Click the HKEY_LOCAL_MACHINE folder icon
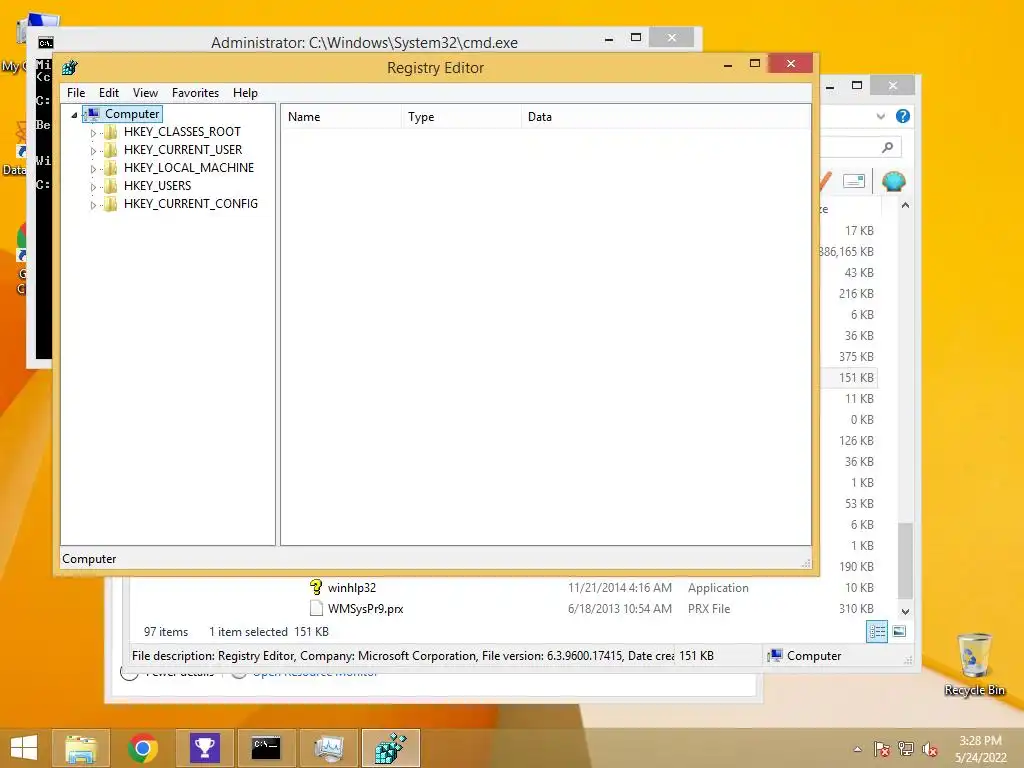 (111, 168)
